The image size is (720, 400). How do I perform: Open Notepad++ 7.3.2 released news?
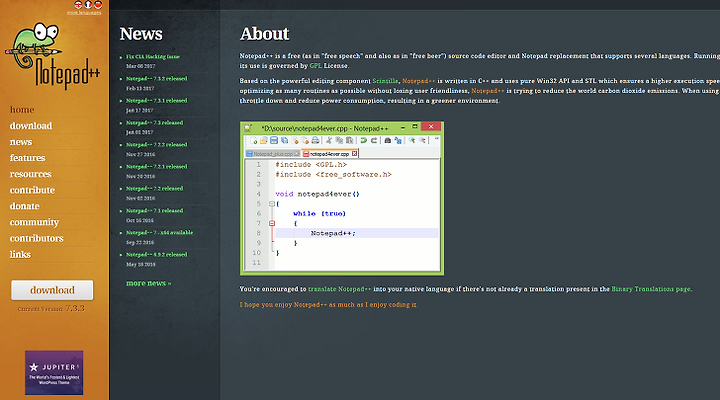click(157, 79)
